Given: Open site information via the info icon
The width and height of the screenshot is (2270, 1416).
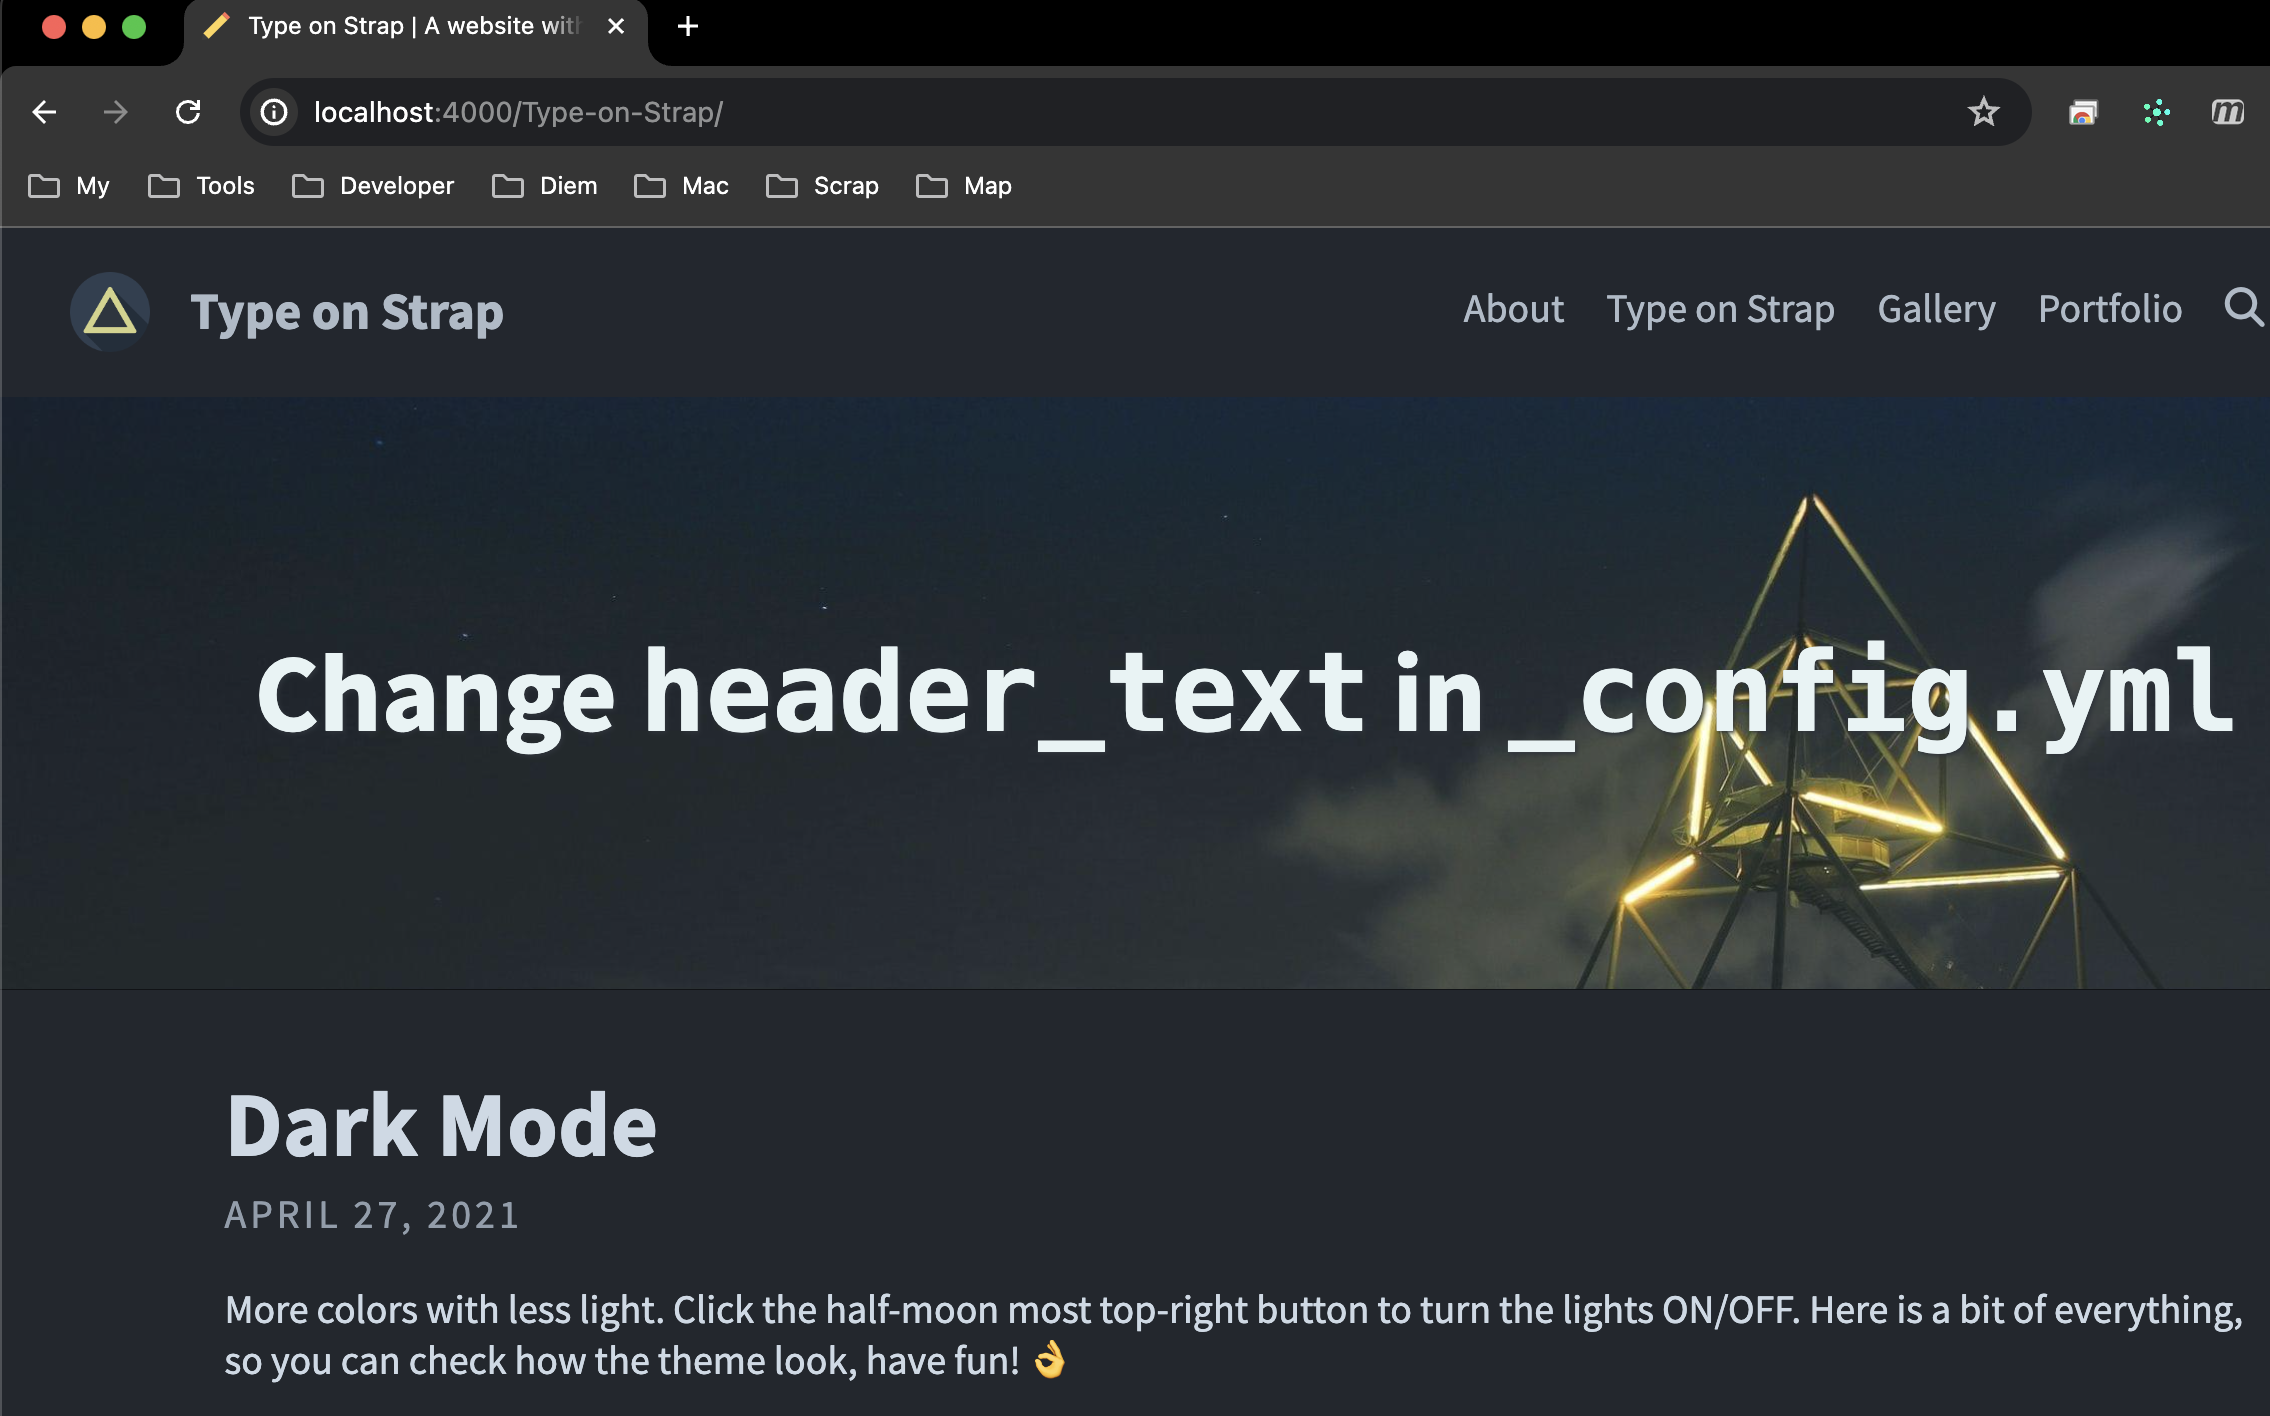Looking at the screenshot, I should (274, 112).
